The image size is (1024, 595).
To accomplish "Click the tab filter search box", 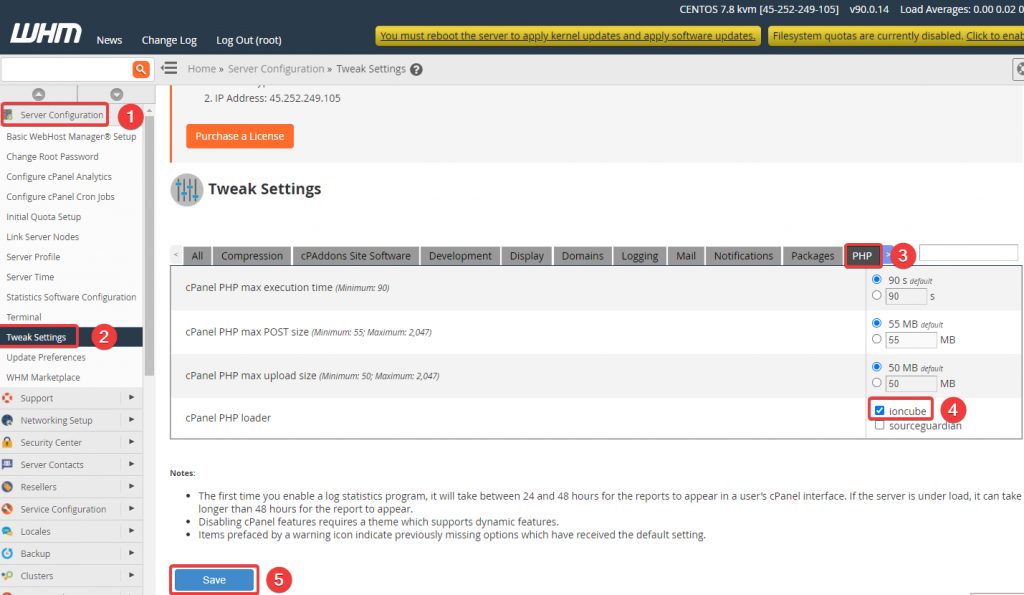I will [968, 253].
